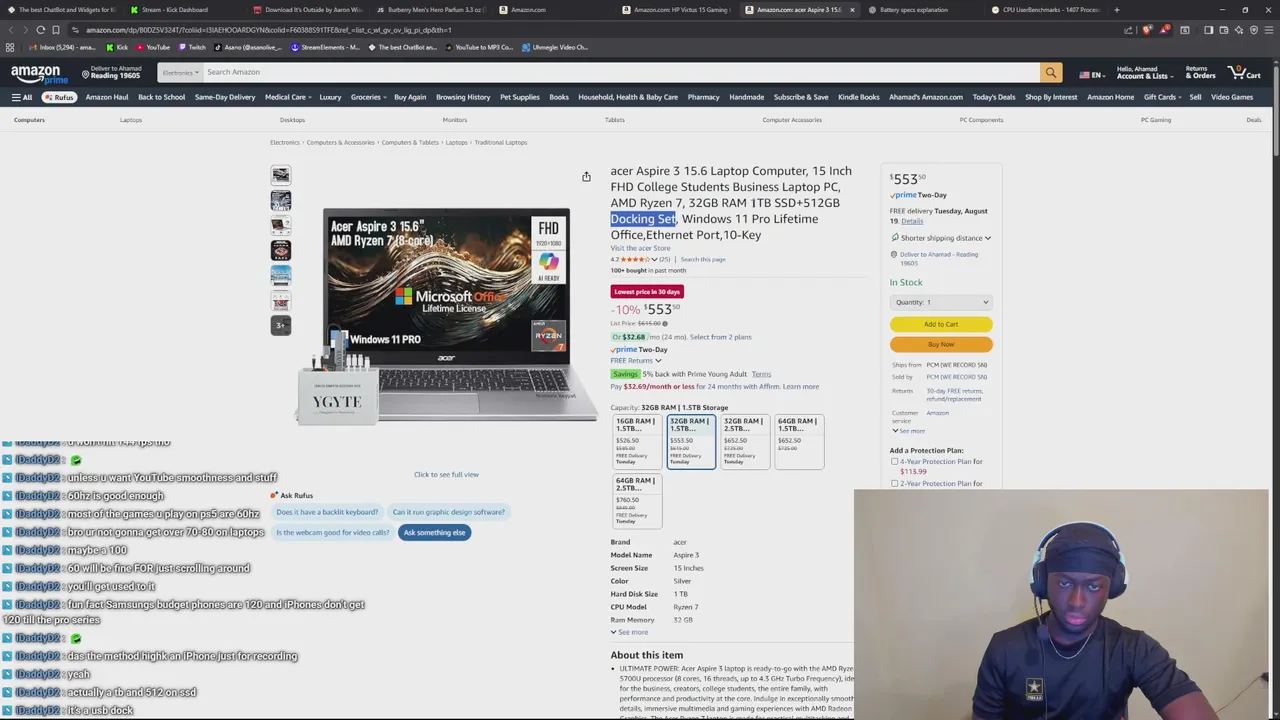Open the Laptops category menu item

pyautogui.click(x=131, y=120)
